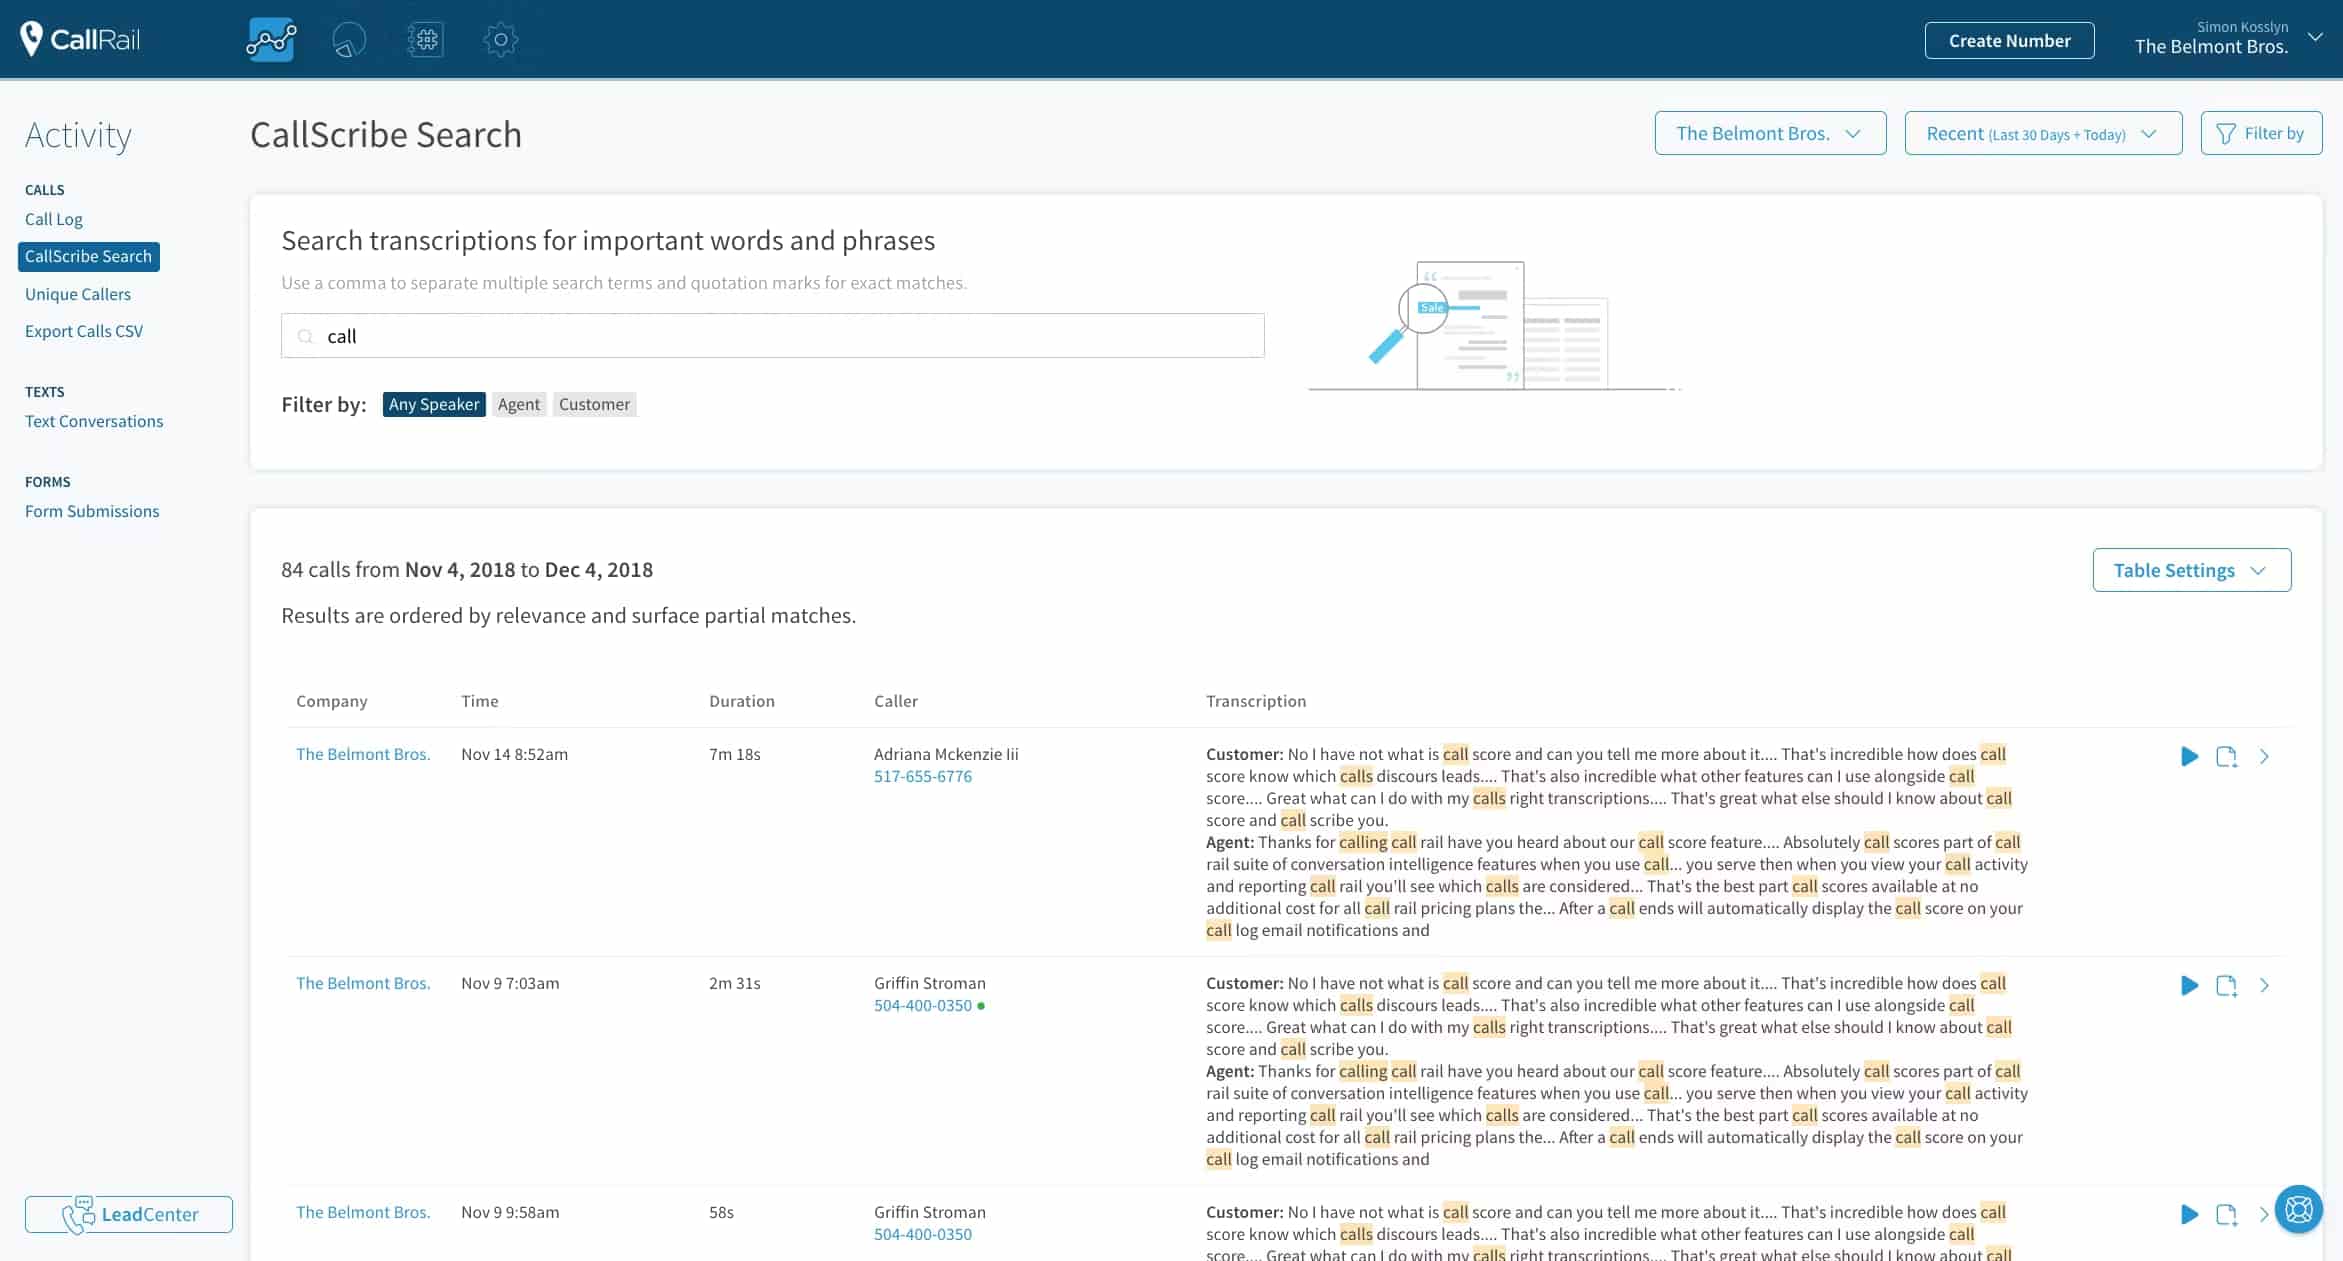Play the Nov 14 8:52am call recording

(x=2189, y=756)
